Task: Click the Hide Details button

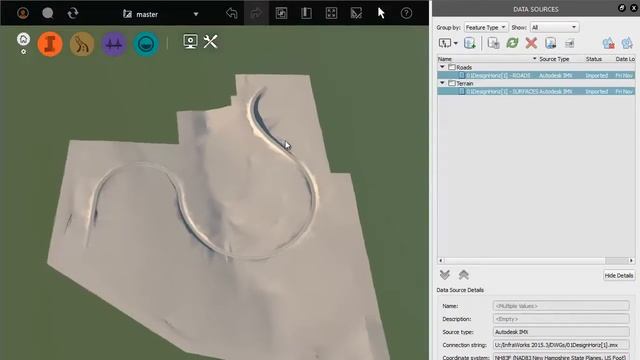Action: (619, 276)
